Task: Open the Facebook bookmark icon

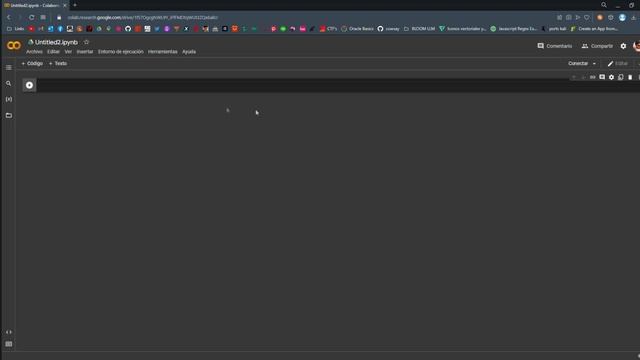Action: pos(60,29)
